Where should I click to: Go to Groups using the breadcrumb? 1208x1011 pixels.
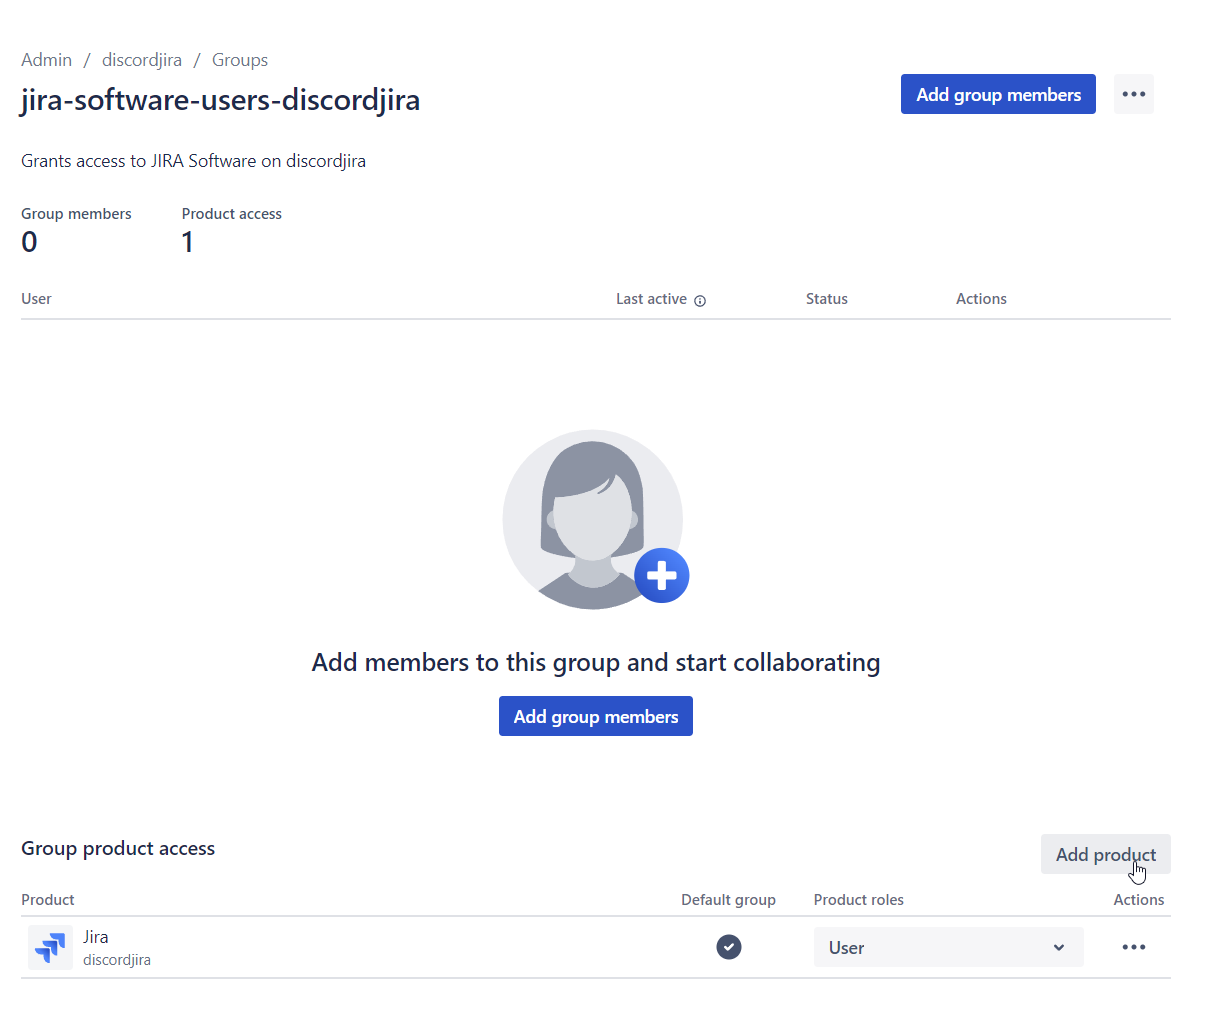(x=239, y=59)
